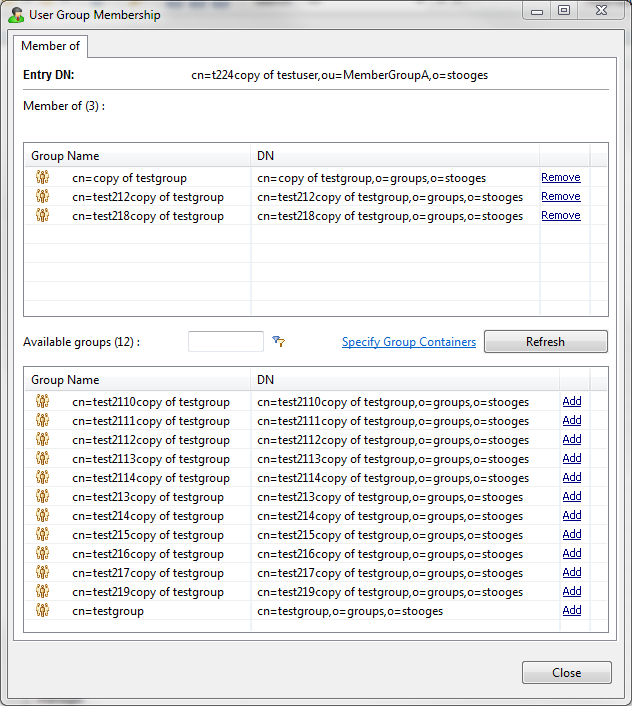Click the User Group Membership title bar icon

(x=16, y=15)
